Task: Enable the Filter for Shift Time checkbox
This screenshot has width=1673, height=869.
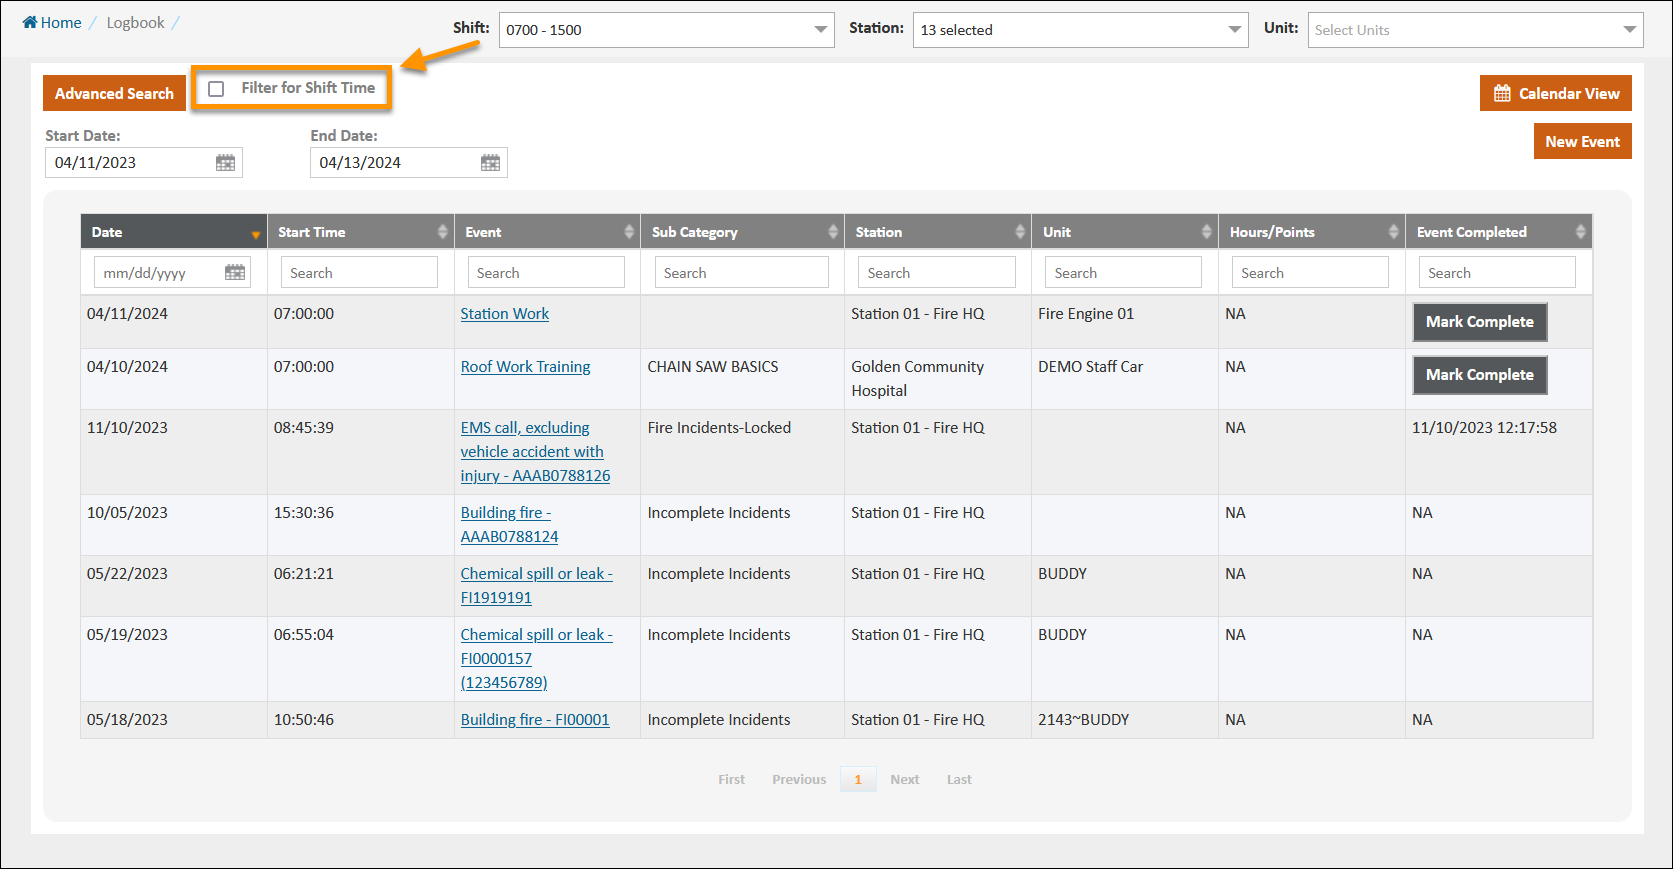Action: click(x=216, y=89)
